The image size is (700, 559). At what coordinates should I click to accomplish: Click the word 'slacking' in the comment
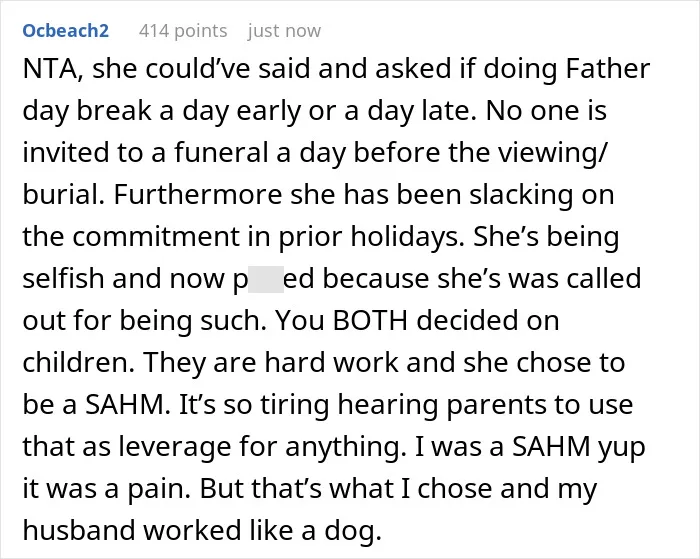point(521,196)
